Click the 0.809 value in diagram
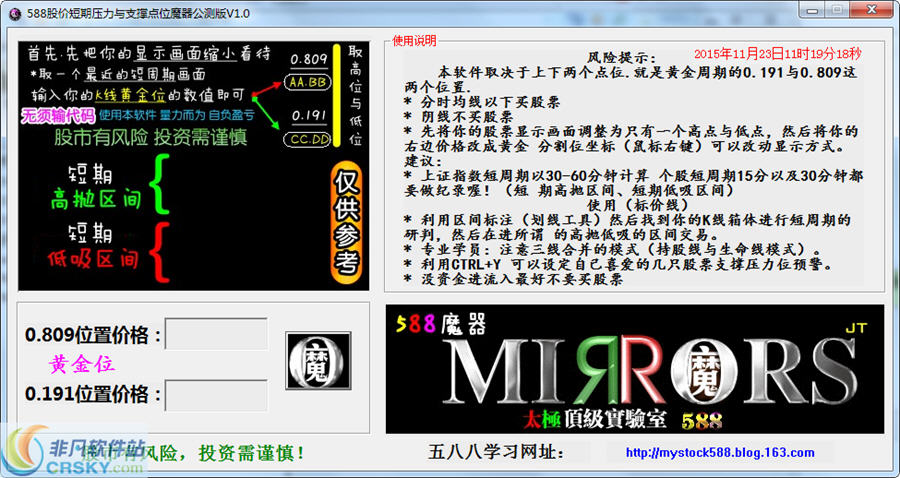The image size is (900, 478). tap(309, 59)
